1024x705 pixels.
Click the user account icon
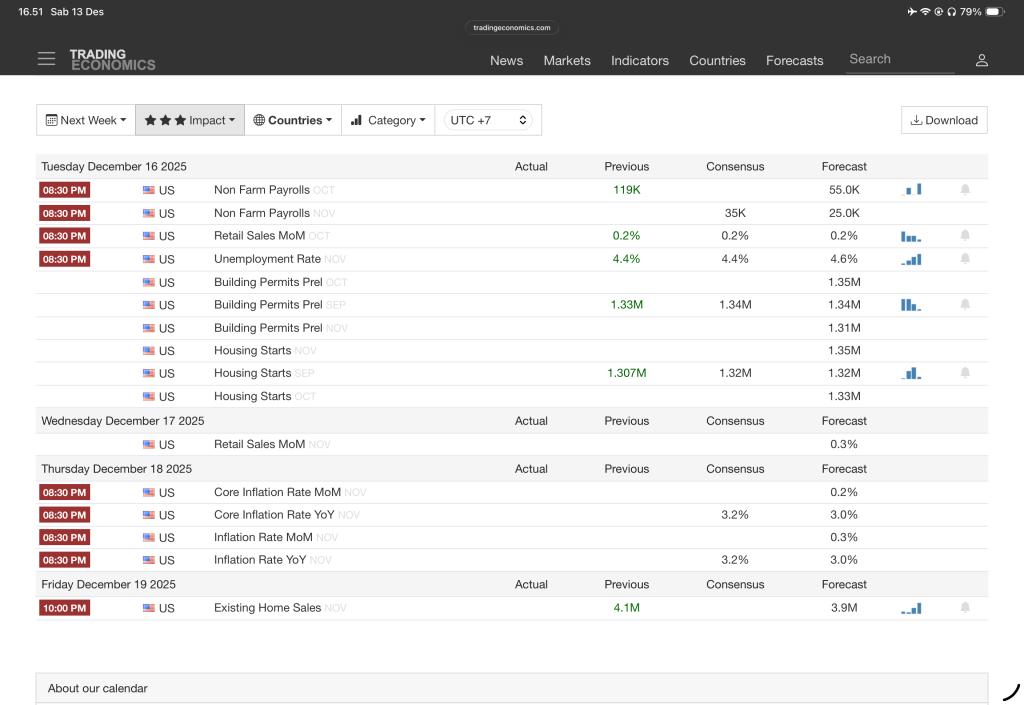981,60
